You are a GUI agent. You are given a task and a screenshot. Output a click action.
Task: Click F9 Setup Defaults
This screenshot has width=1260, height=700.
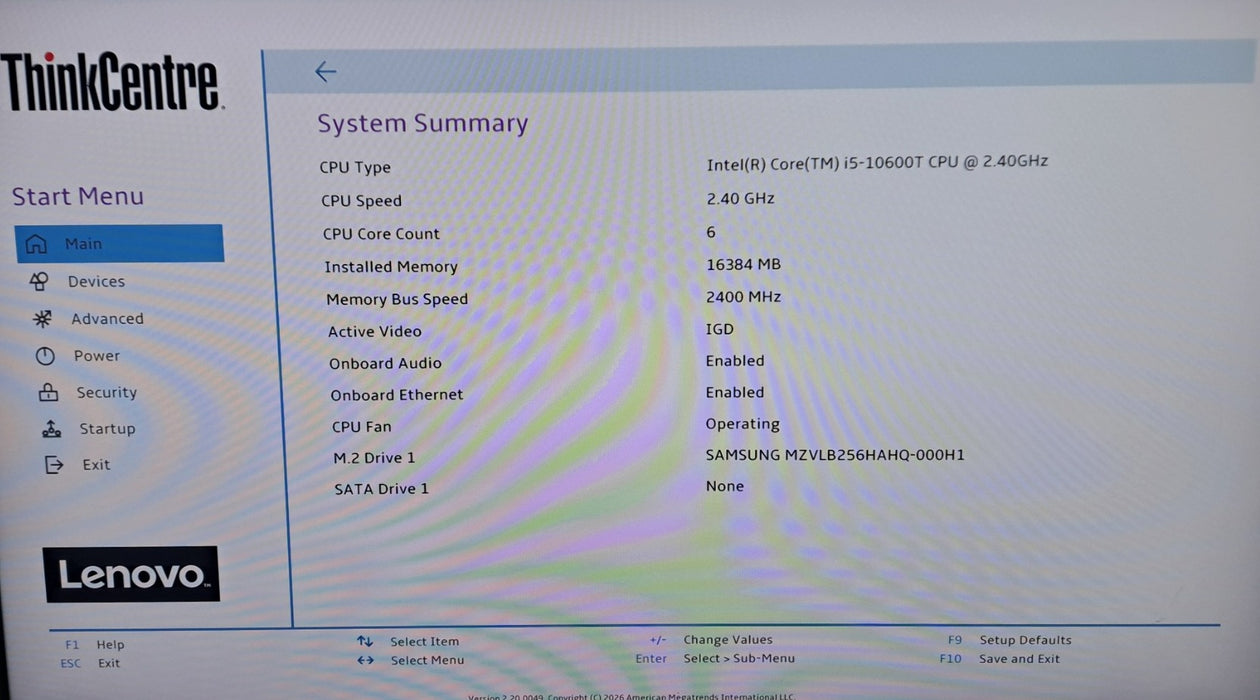pos(1010,640)
